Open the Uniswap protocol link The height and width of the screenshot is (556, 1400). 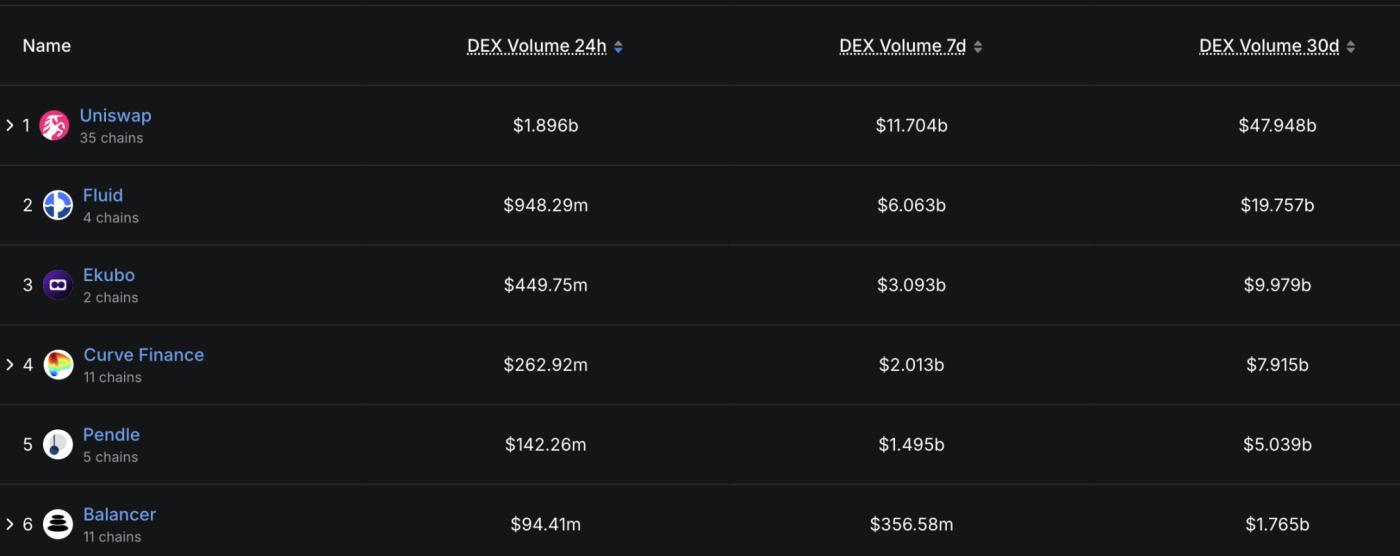point(115,116)
